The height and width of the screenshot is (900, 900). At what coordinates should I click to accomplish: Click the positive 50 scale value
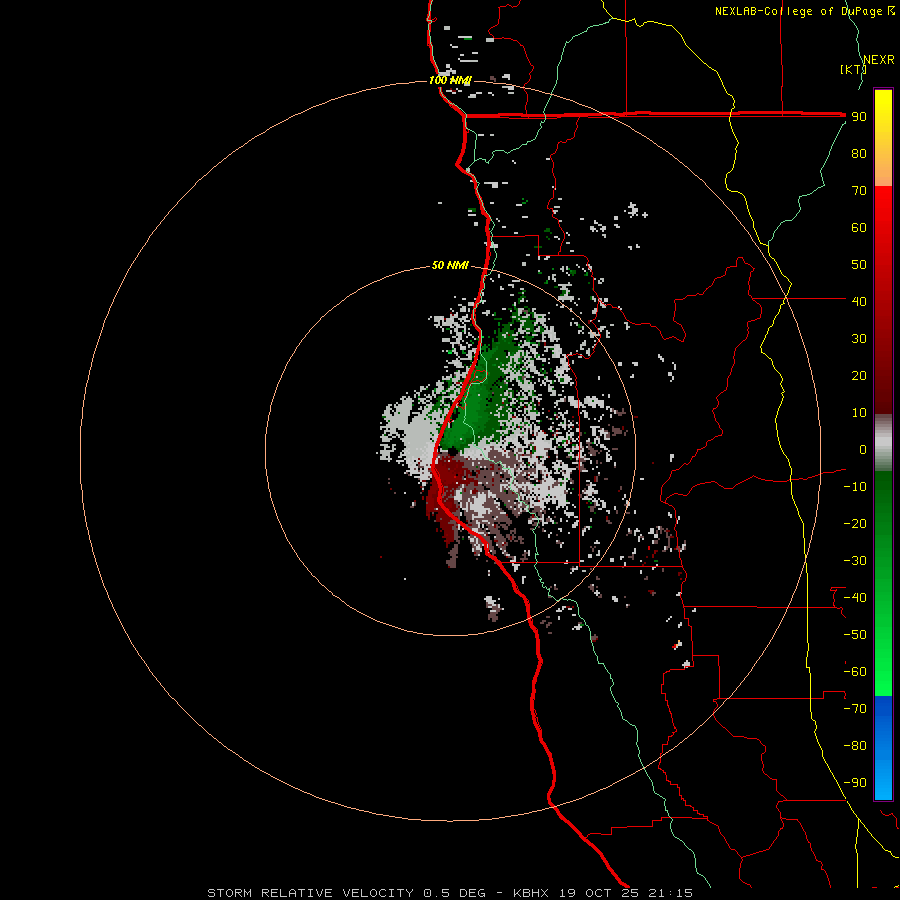pyautogui.click(x=859, y=265)
